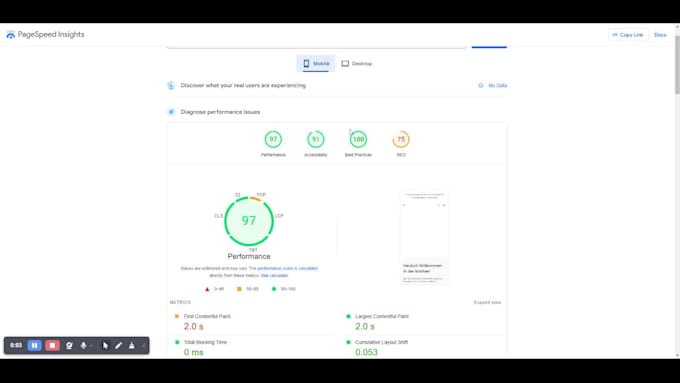This screenshot has width=680, height=383.
Task: Click the orange square 50-89 legend marker
Action: (x=239, y=289)
